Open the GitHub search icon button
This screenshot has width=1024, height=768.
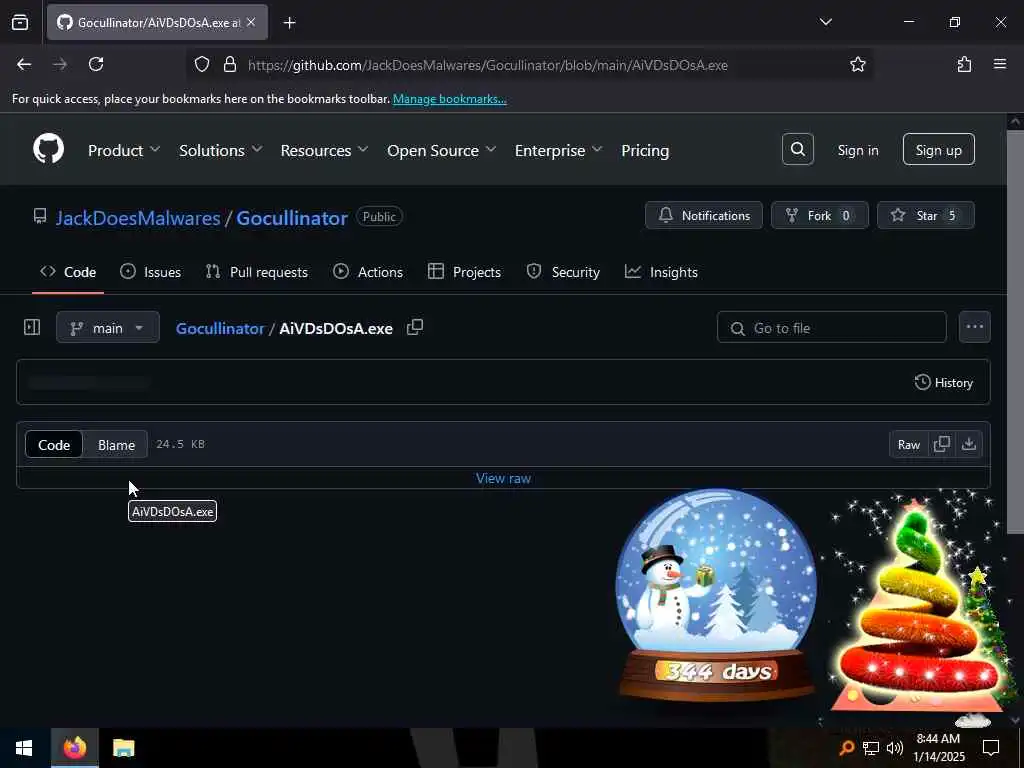797,150
